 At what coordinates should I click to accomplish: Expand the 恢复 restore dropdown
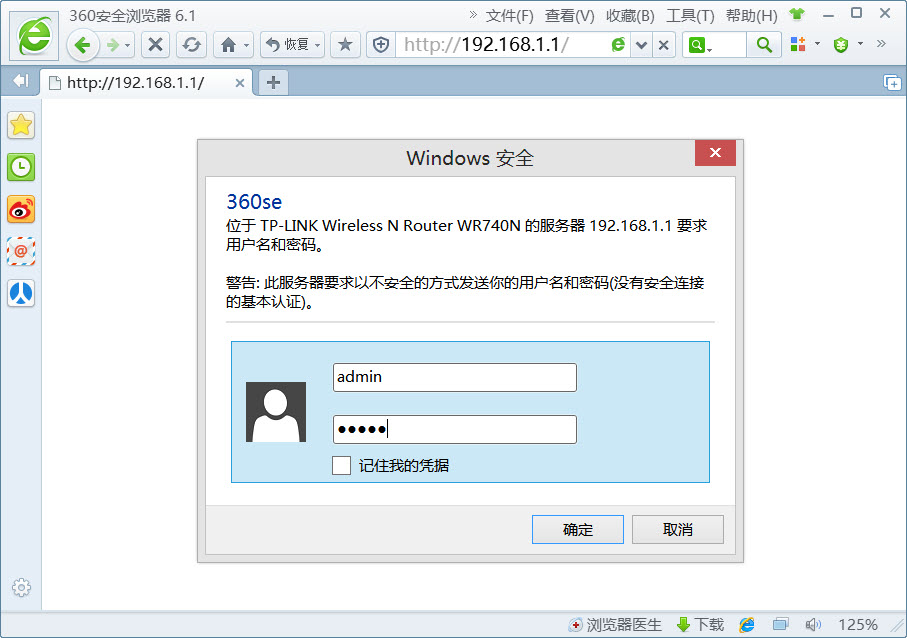tap(317, 45)
